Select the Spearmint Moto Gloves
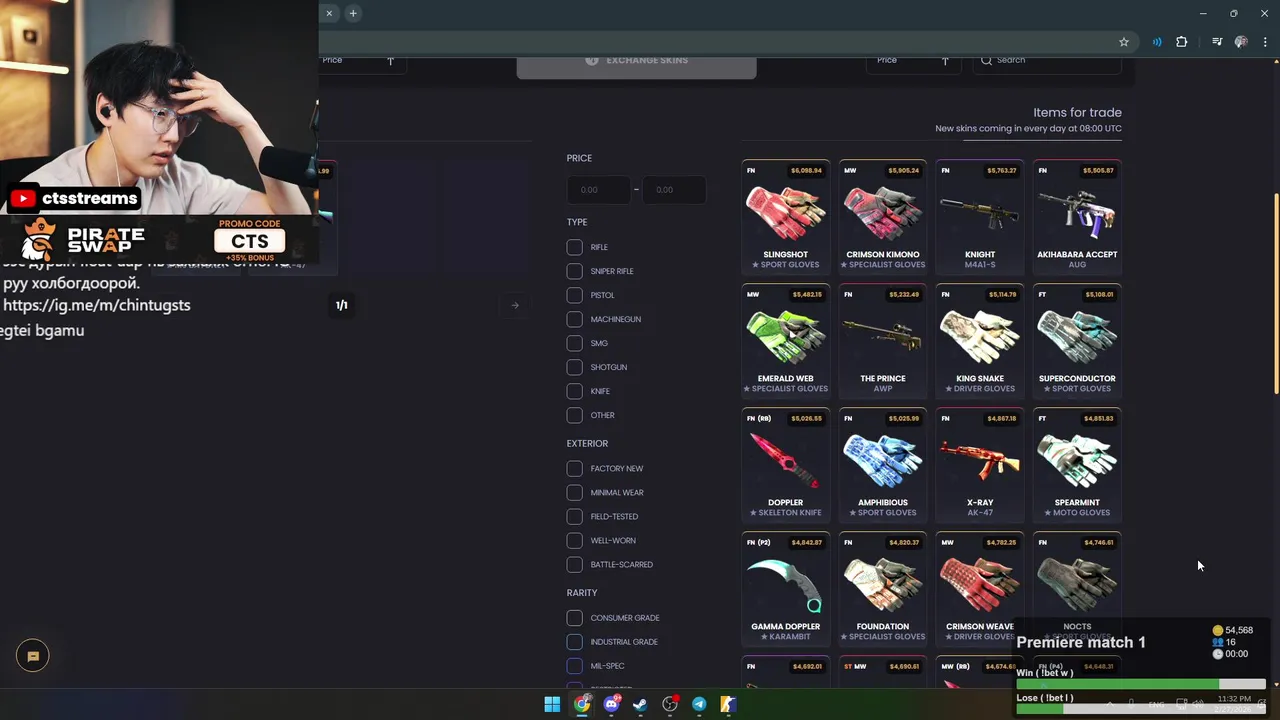1280x720 pixels. [1077, 465]
